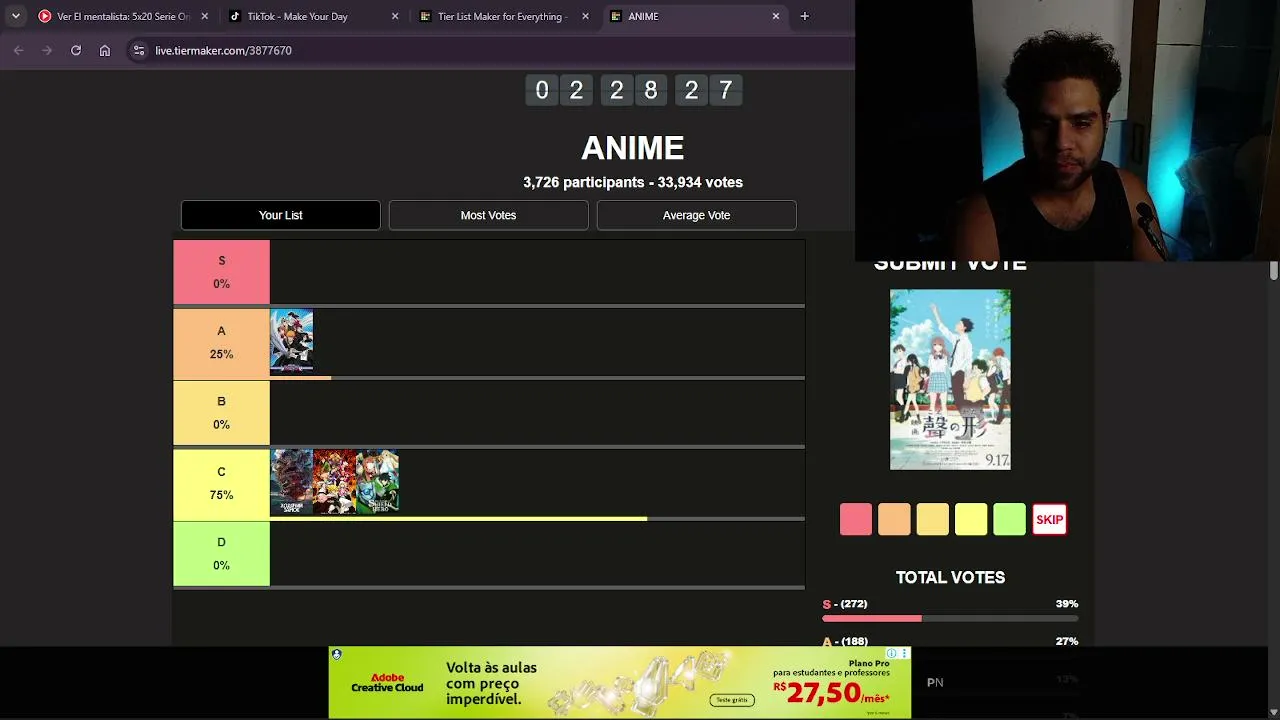Close the TikTok tab
This screenshot has height=720, width=1280.
[x=395, y=16]
